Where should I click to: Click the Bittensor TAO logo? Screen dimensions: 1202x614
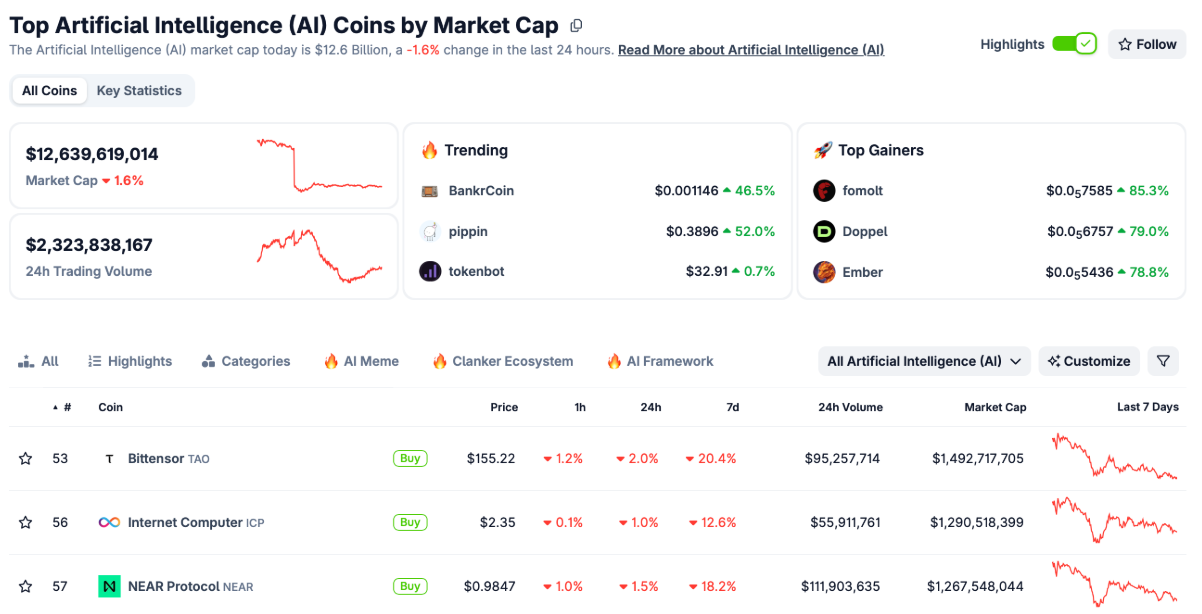(110, 458)
